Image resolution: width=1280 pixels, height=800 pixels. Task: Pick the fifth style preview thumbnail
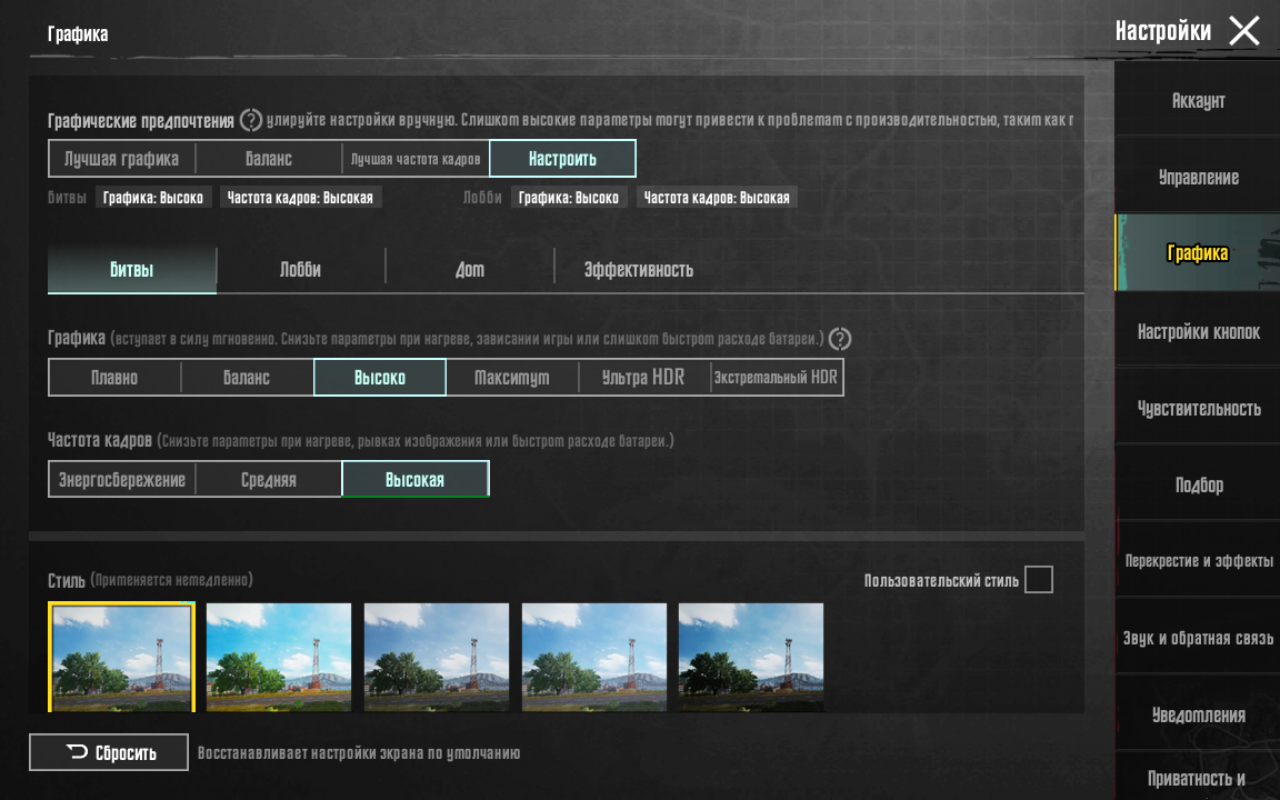(x=751, y=656)
